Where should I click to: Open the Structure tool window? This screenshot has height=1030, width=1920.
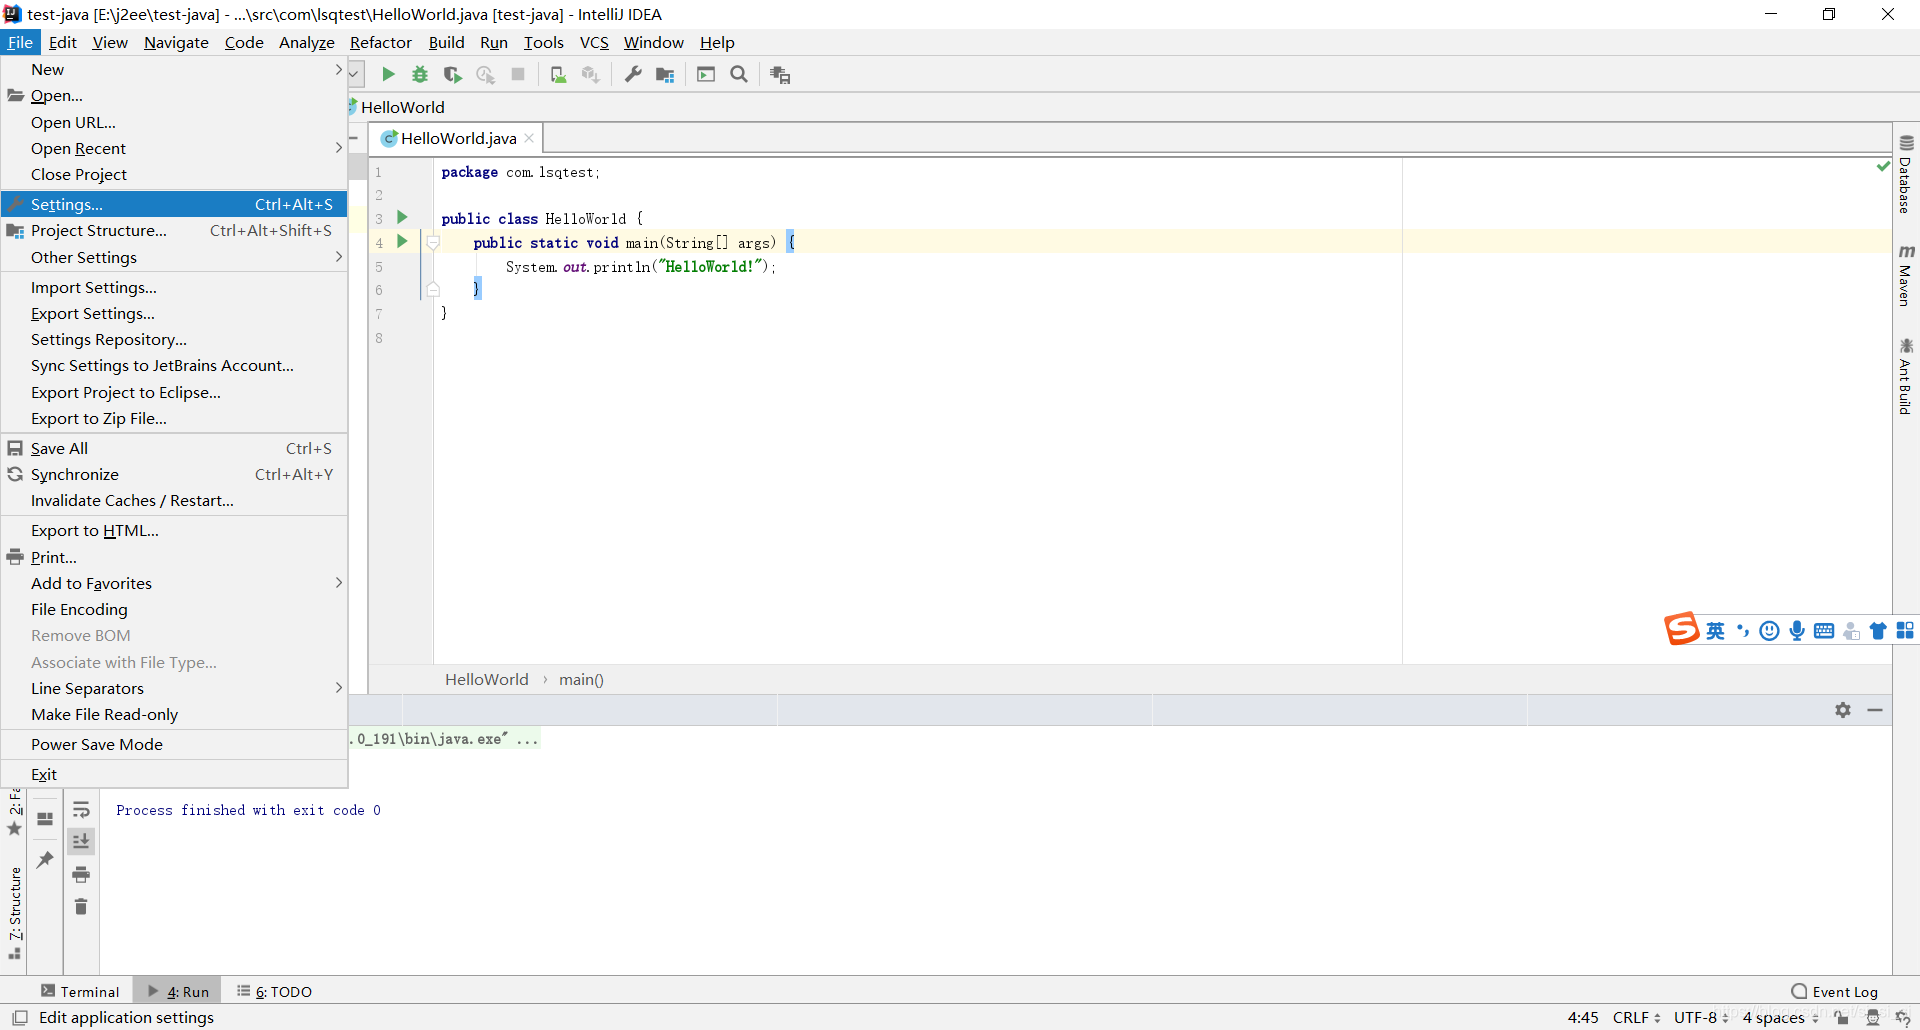(x=14, y=912)
